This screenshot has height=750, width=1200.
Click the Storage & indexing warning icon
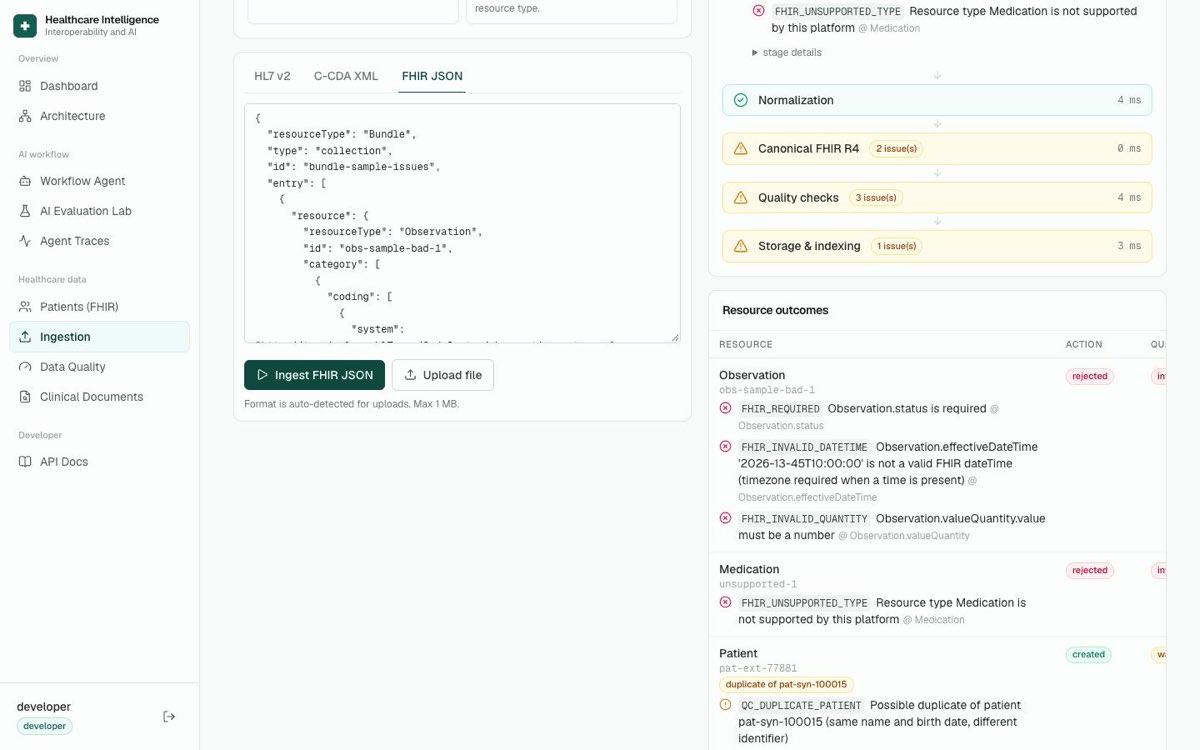(x=741, y=246)
